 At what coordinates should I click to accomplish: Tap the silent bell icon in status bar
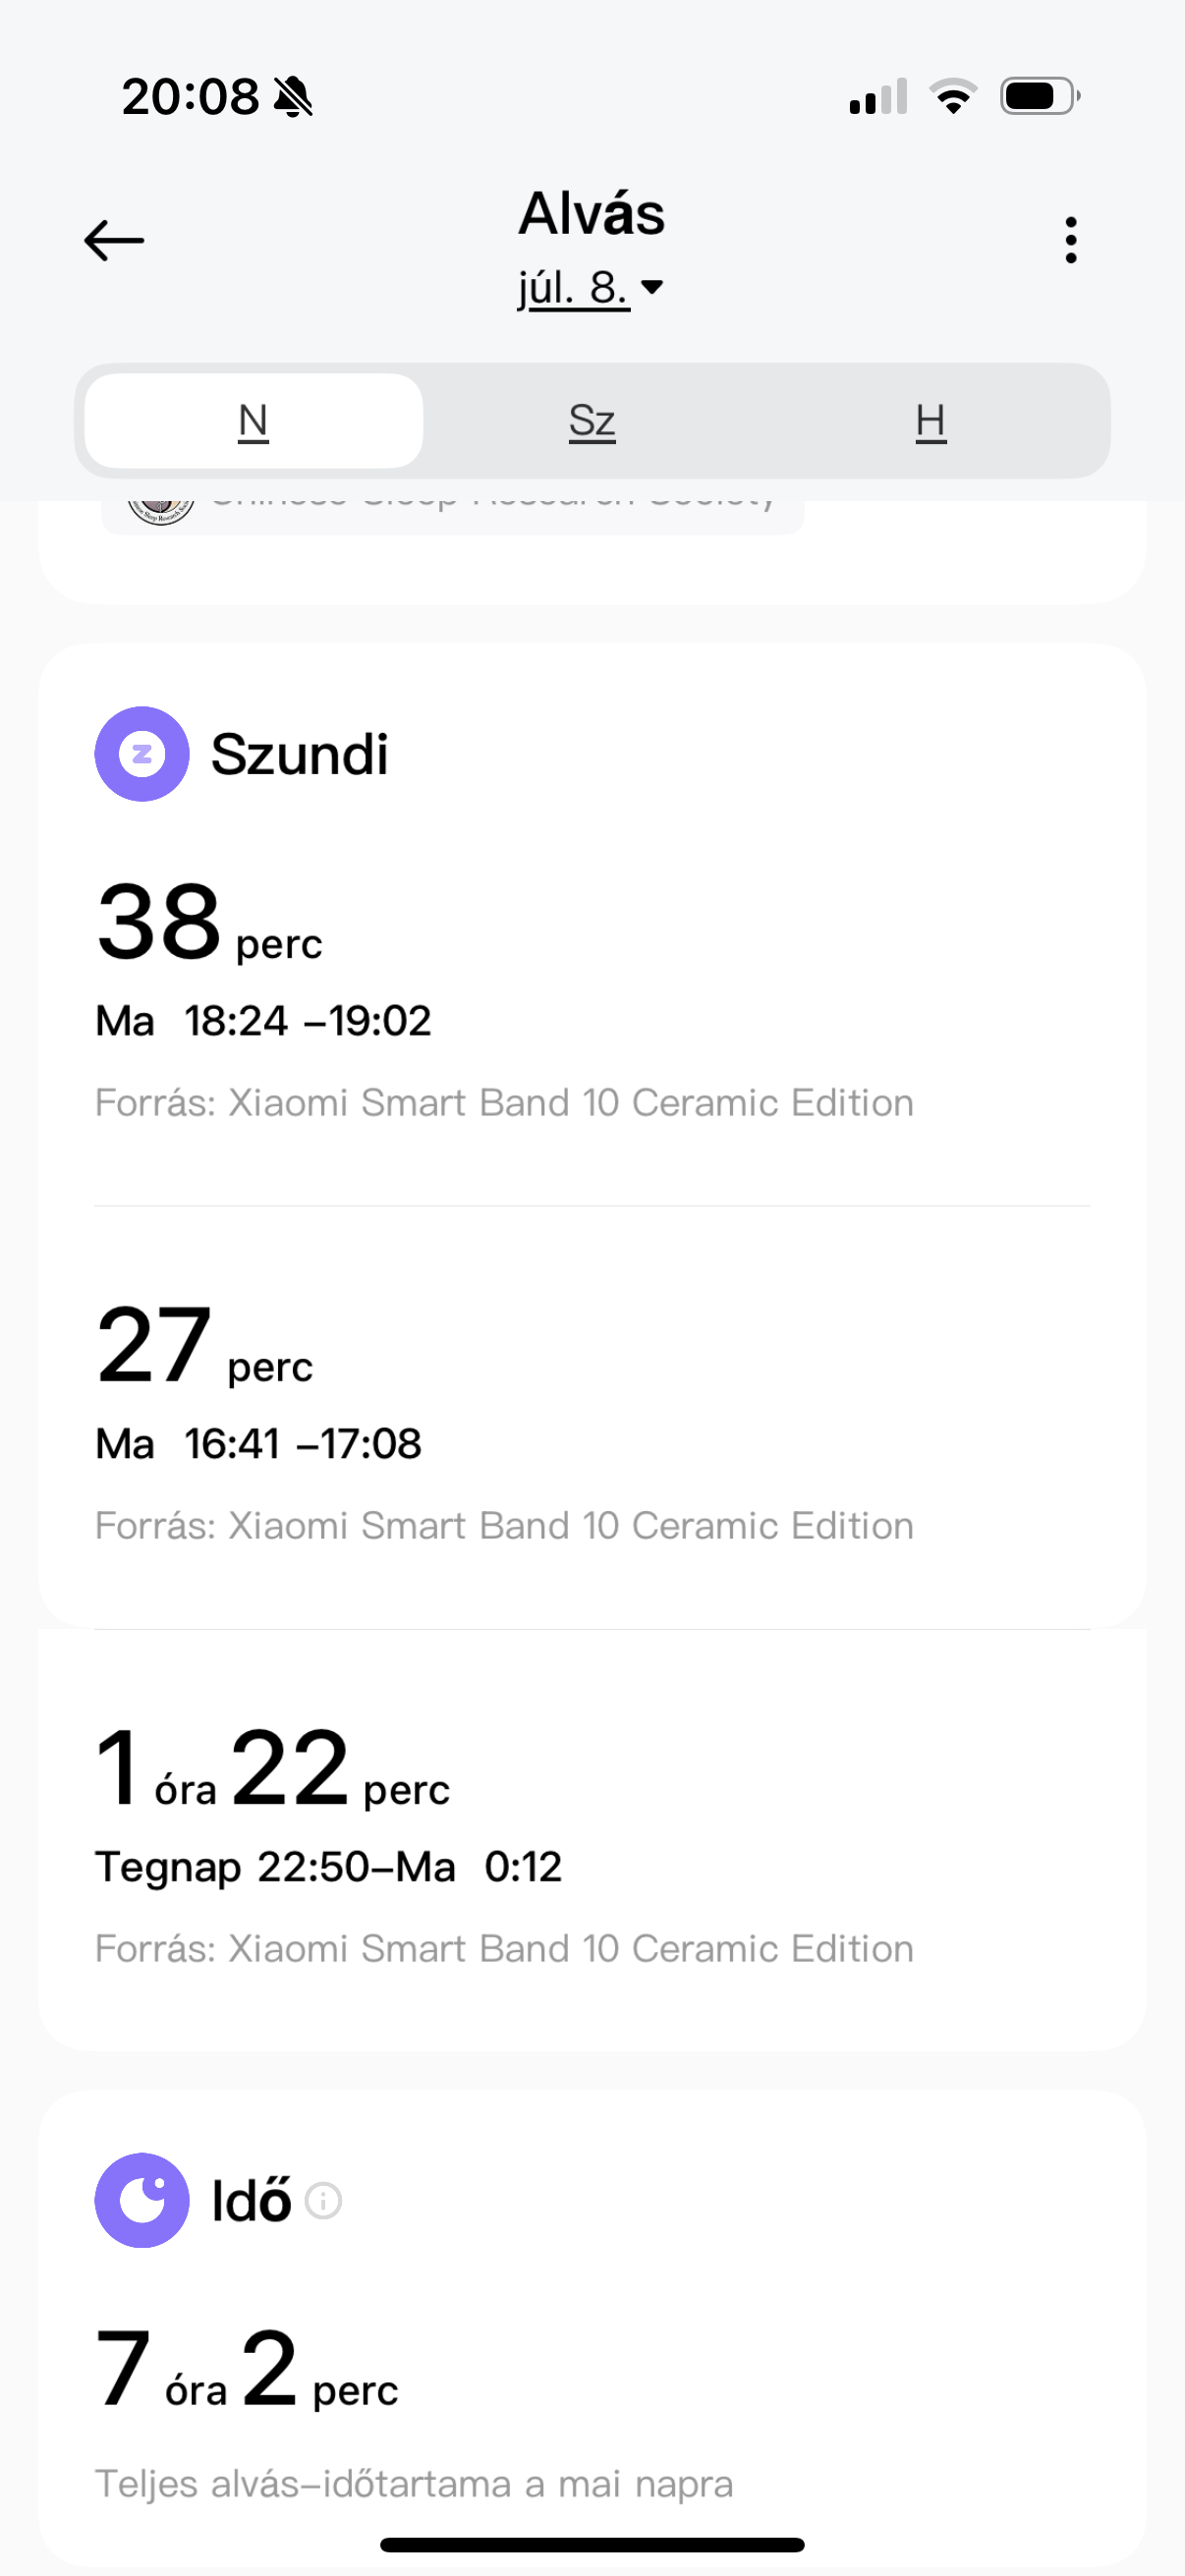click(x=293, y=97)
